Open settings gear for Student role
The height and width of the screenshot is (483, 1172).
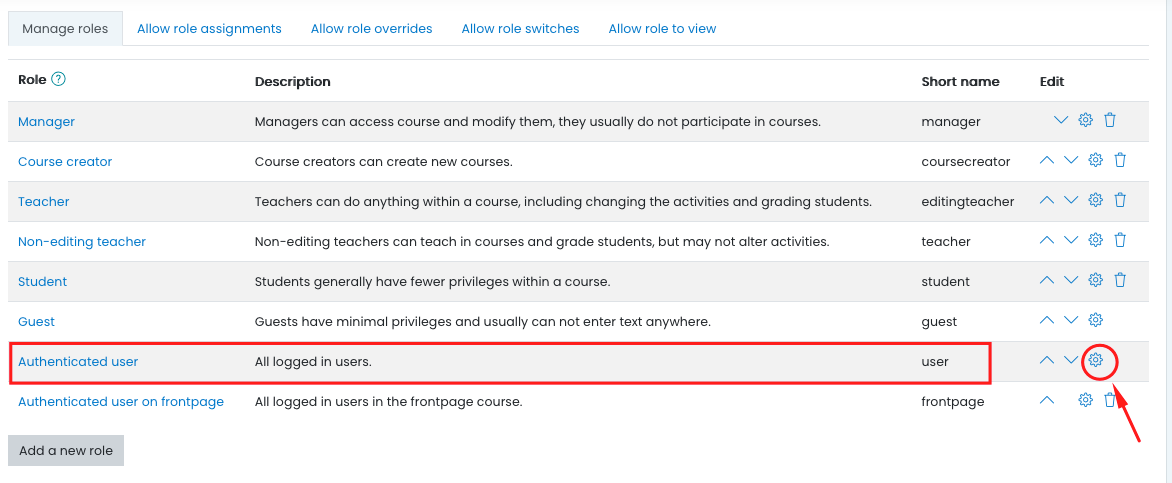pyautogui.click(x=1095, y=280)
